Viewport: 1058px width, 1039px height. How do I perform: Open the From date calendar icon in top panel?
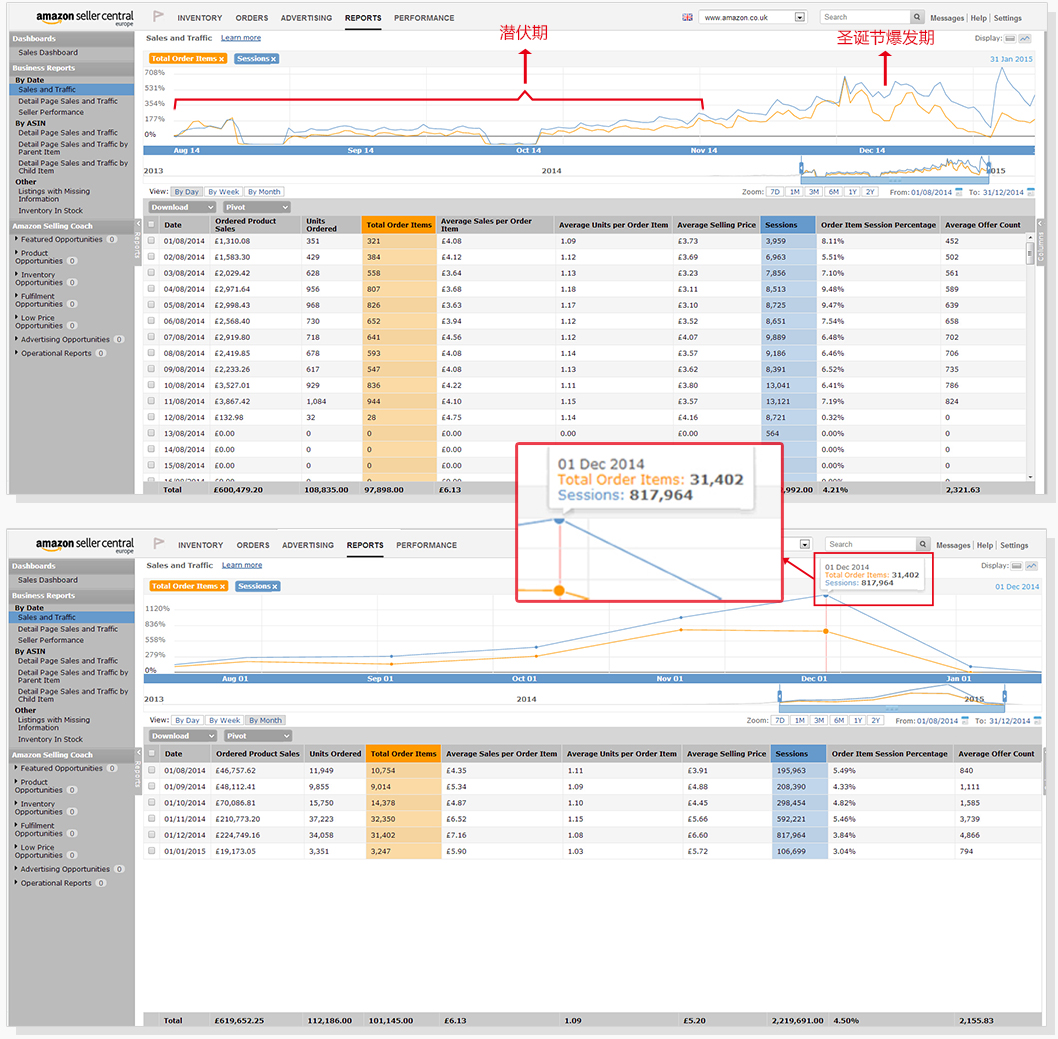pyautogui.click(x=959, y=192)
